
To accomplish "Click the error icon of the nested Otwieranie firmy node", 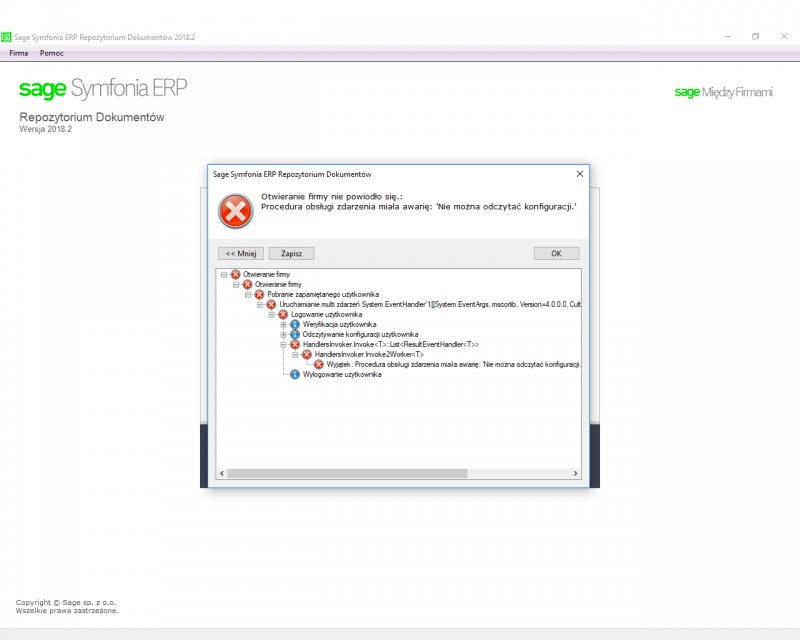I will coord(247,284).
